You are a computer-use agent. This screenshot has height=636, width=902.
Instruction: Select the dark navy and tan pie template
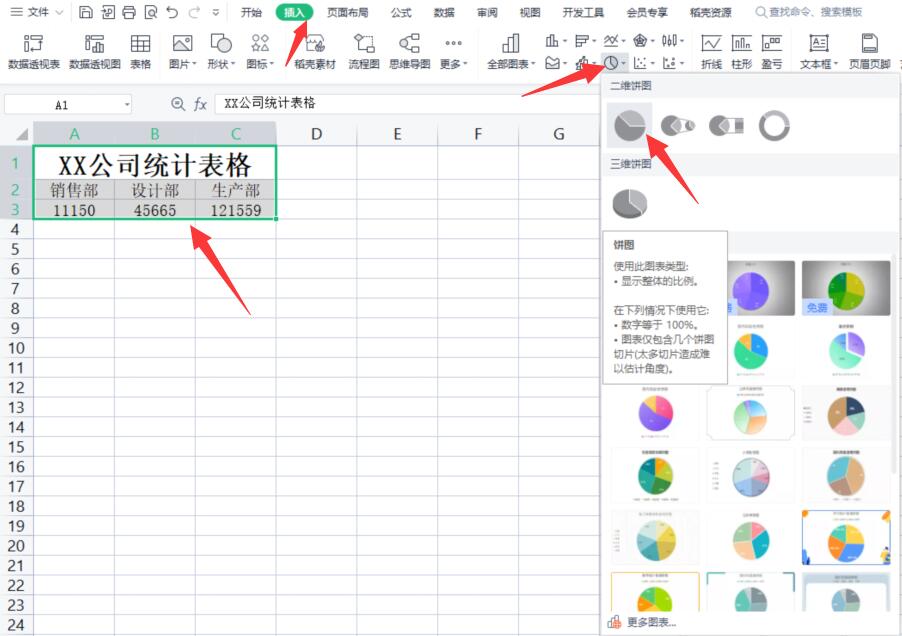click(846, 413)
